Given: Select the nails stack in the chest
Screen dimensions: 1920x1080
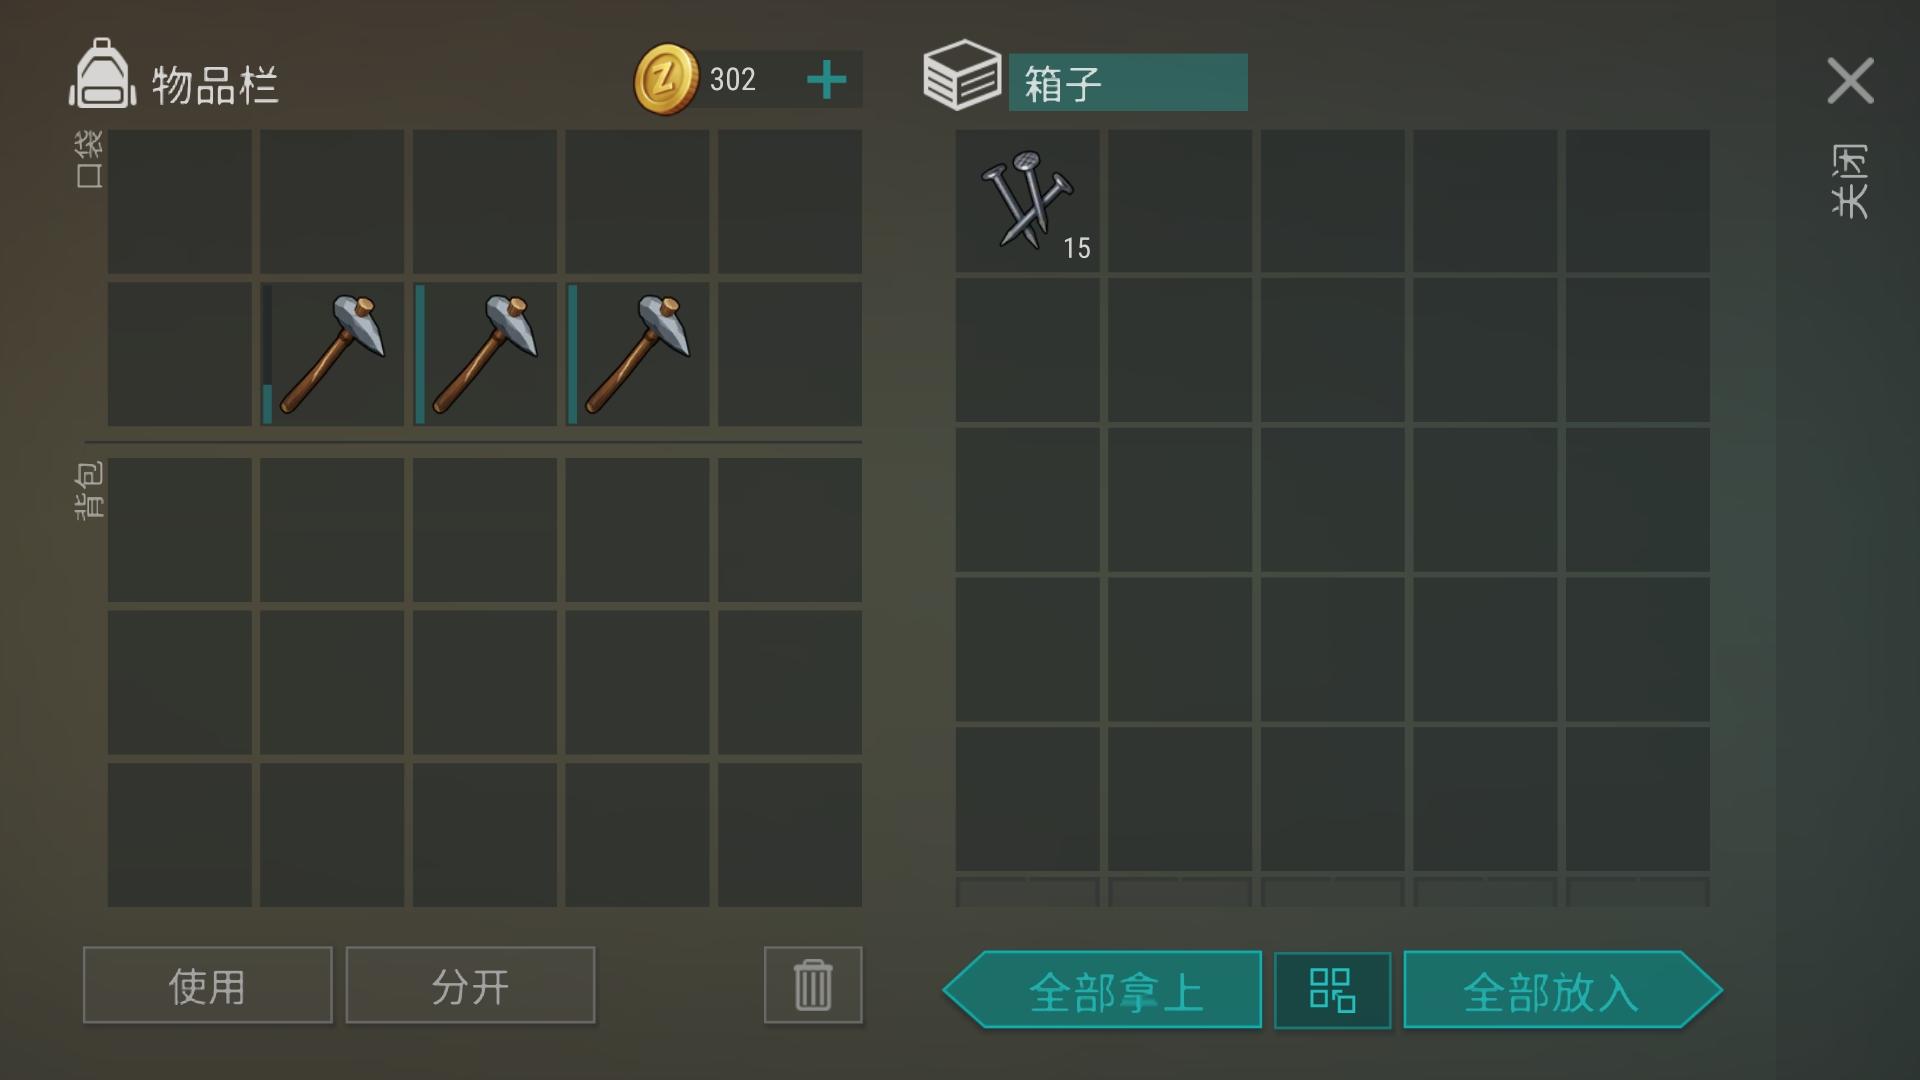Looking at the screenshot, I should point(1027,201).
